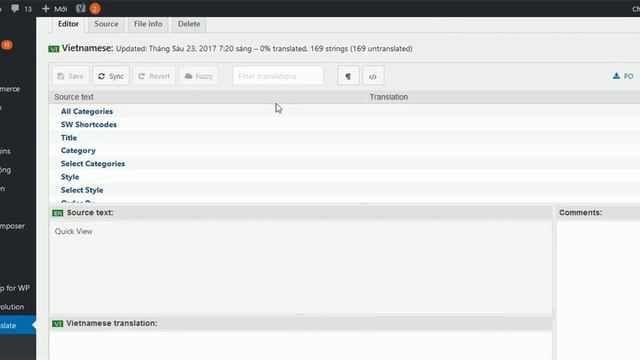The width and height of the screenshot is (640, 360).
Task: Focus the Filter translations field
Action: (x=278, y=76)
